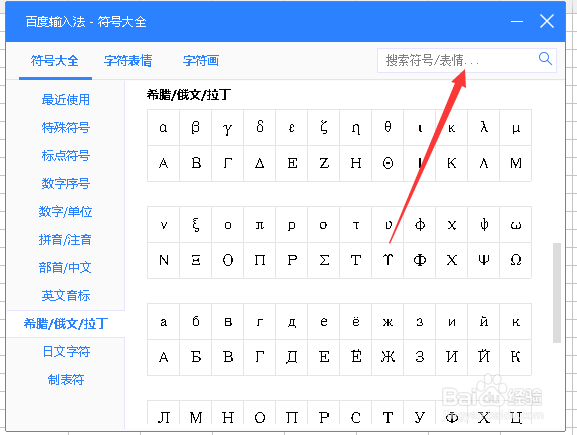Insert lowercase Greek psi ψ
This screenshot has height=435, width=577.
(484, 224)
